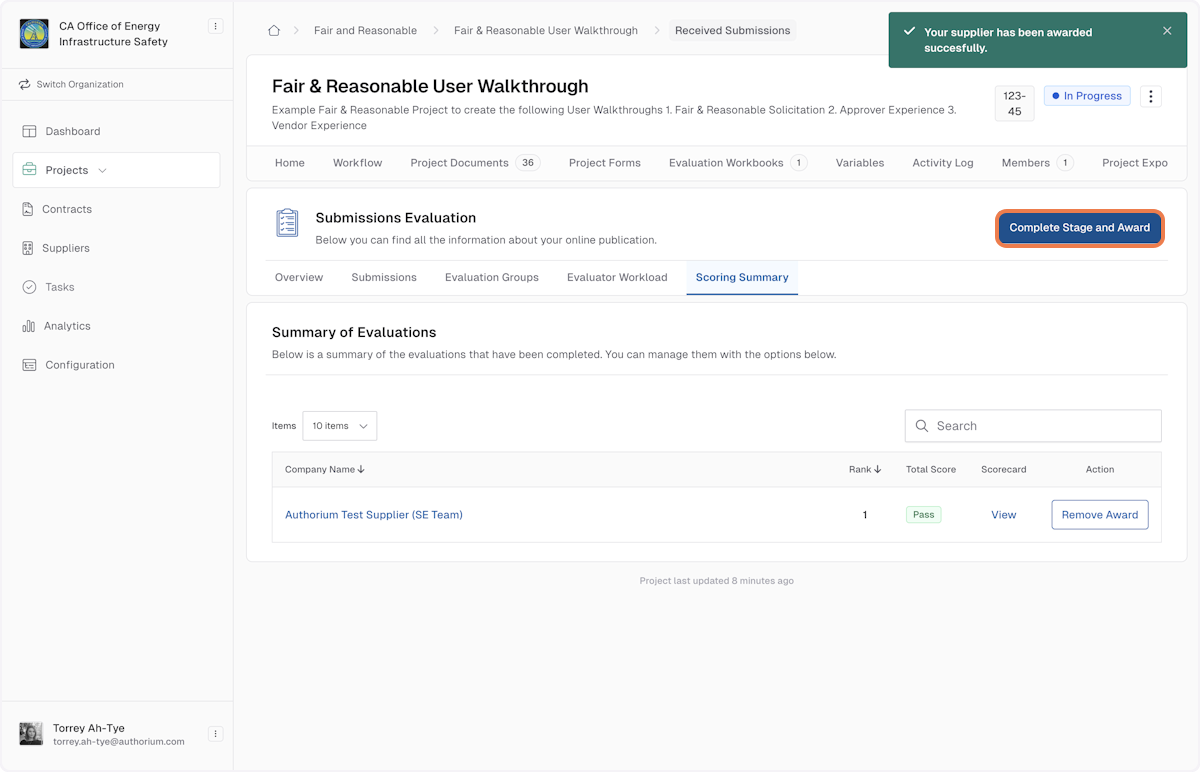Viewport: 1200px width, 772px height.
Task: Open organization options kebab menu
Action: pos(215,27)
